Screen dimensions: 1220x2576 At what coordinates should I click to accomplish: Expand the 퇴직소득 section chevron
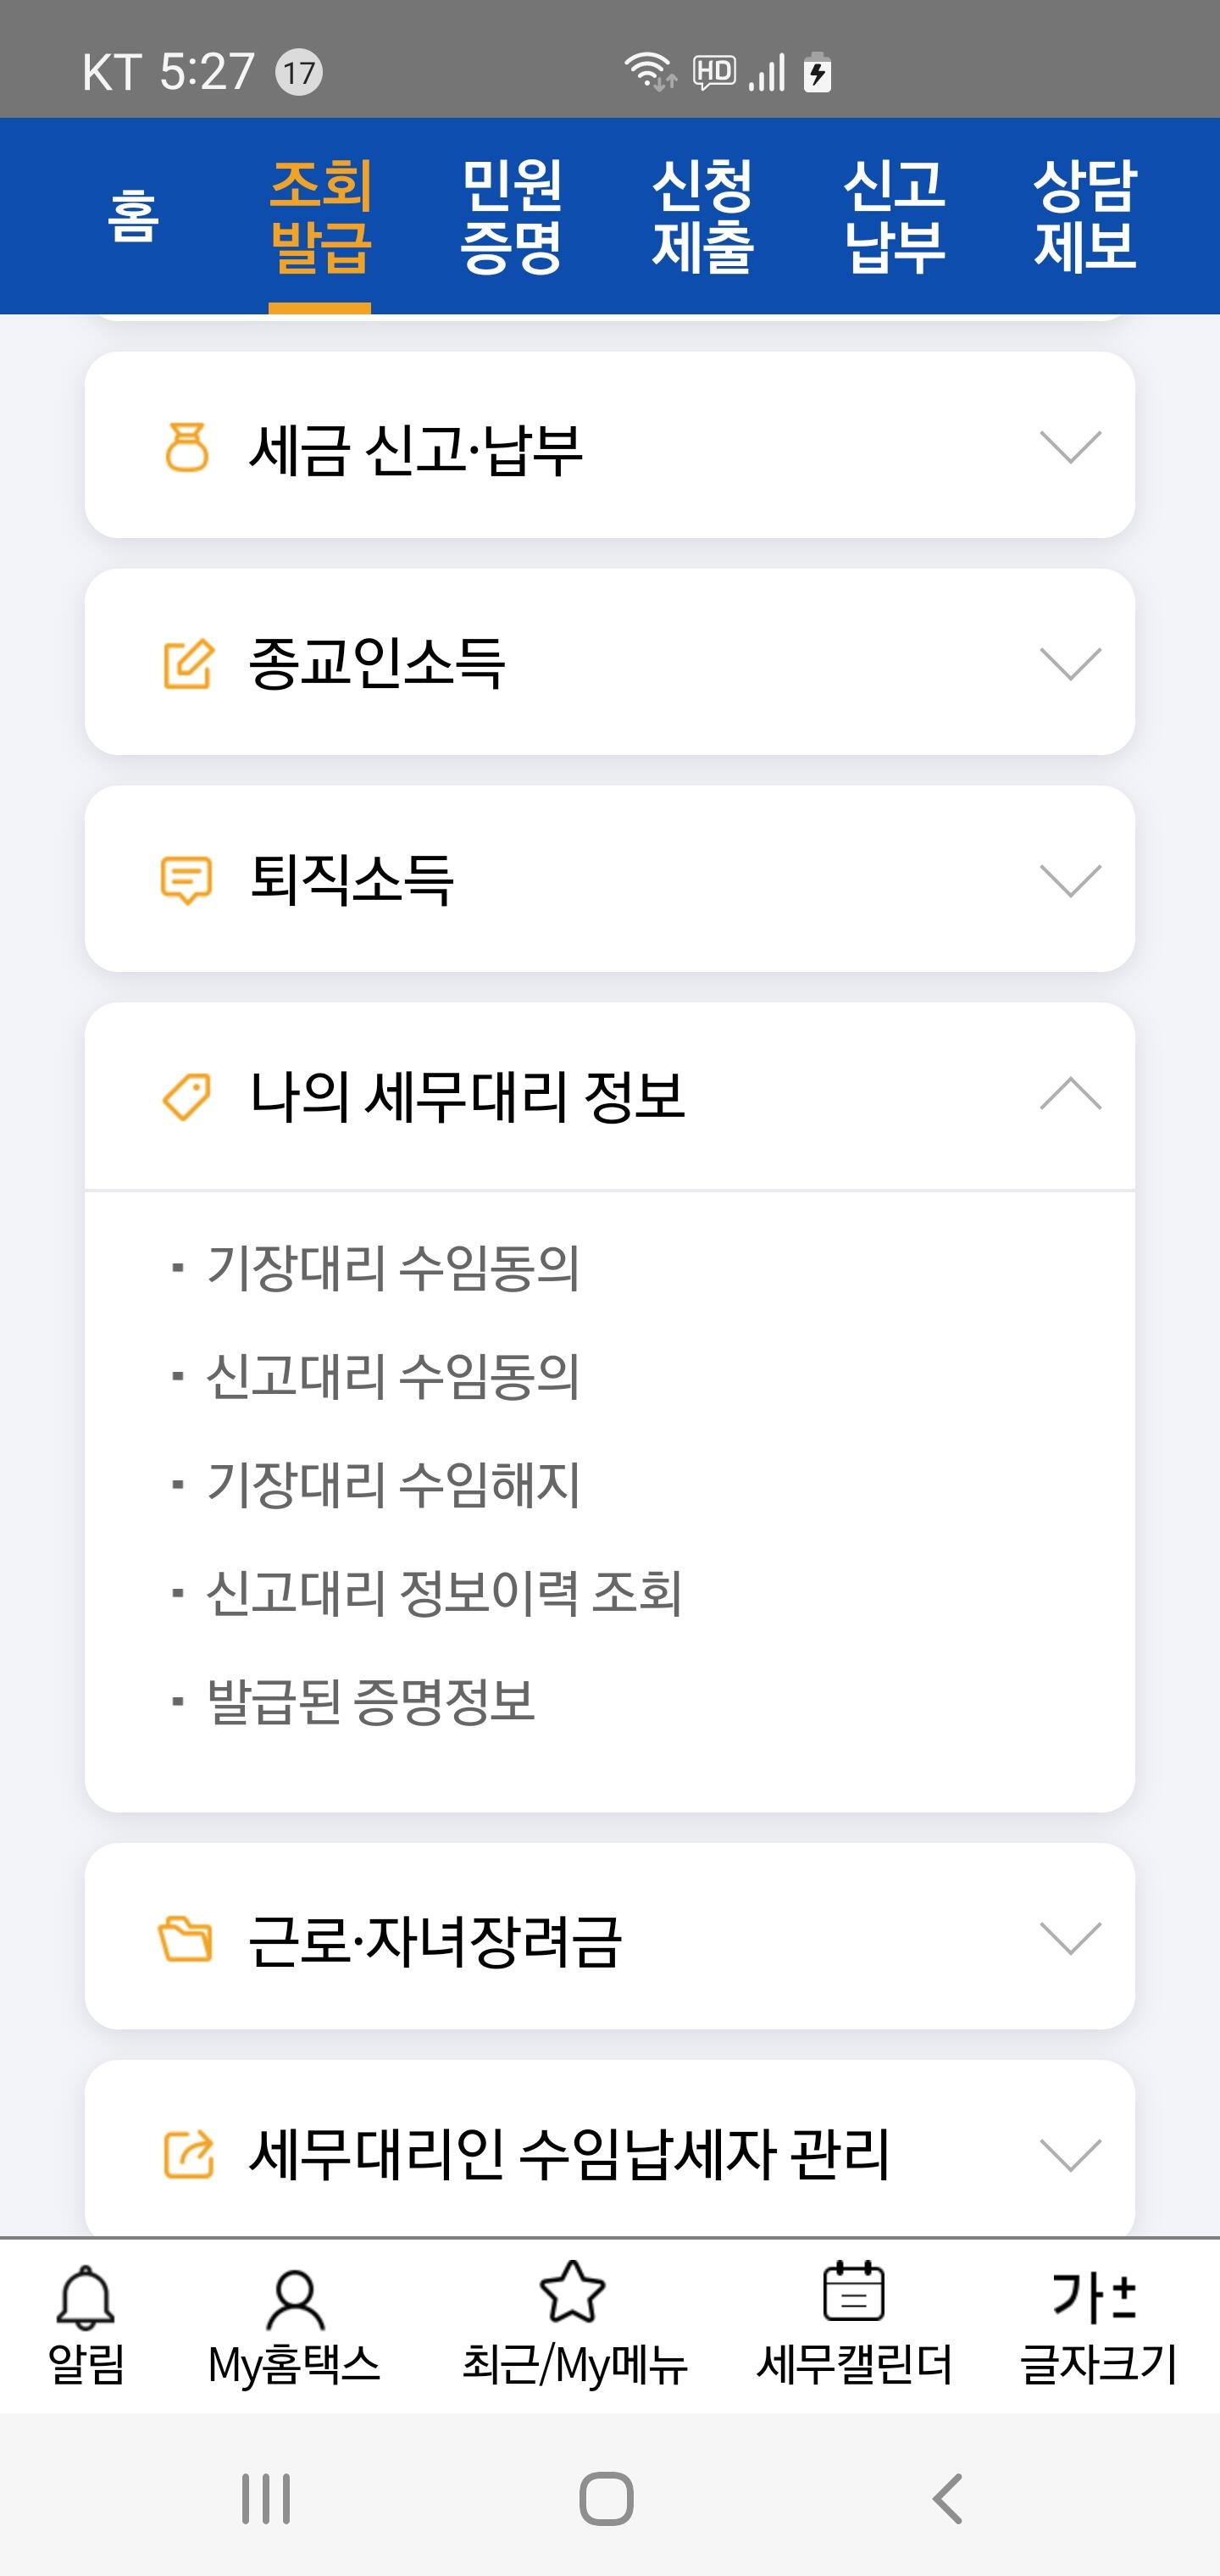[x=1070, y=880]
